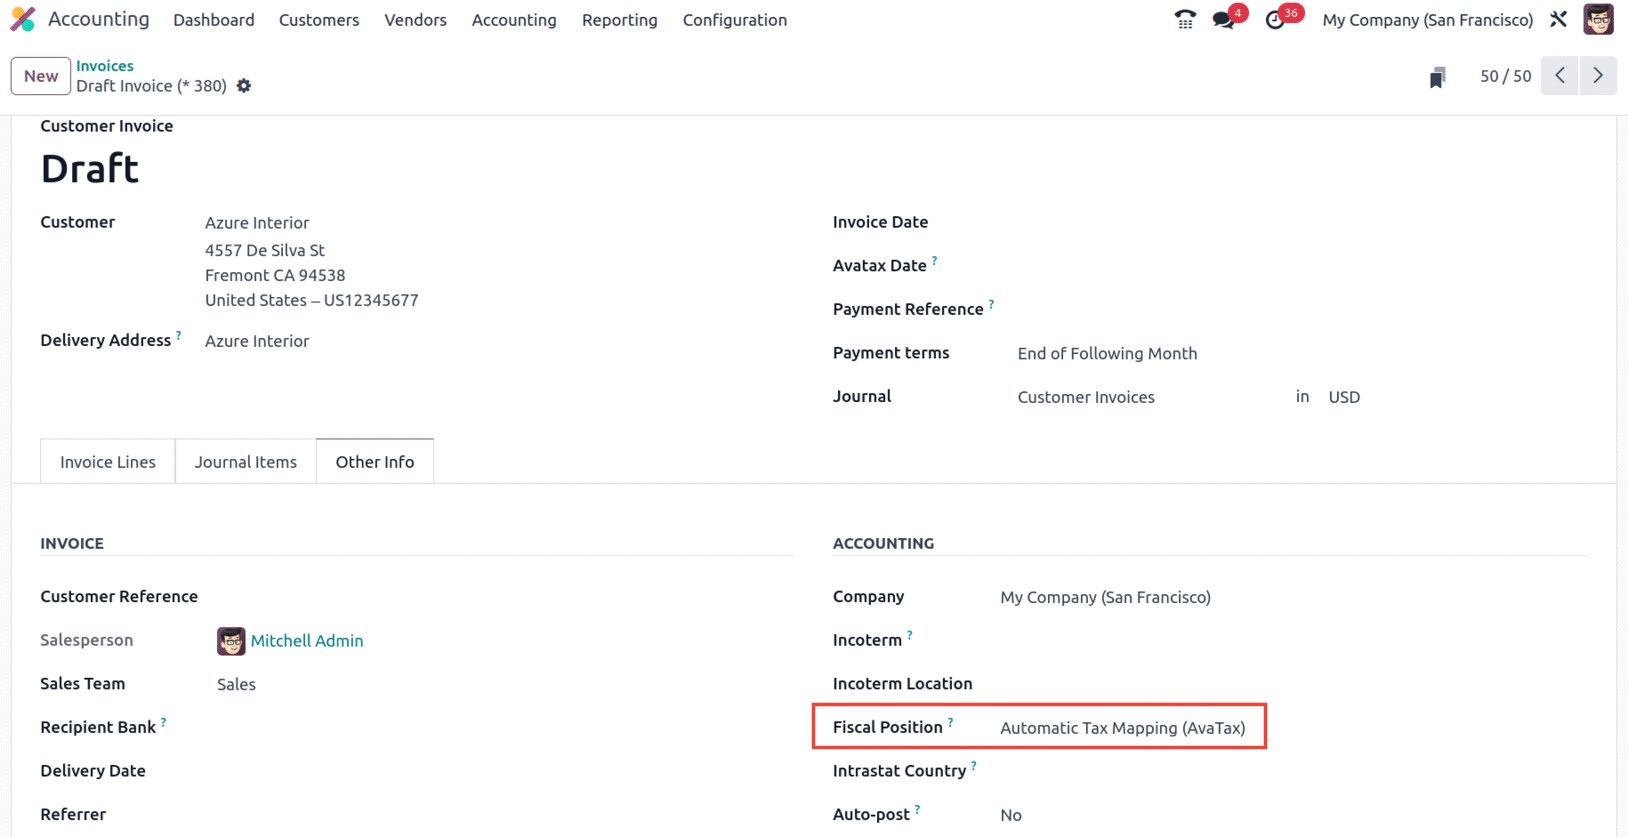This screenshot has width=1628, height=837.
Task: Open Mitchell Admin salesperson link
Action: tap(307, 641)
